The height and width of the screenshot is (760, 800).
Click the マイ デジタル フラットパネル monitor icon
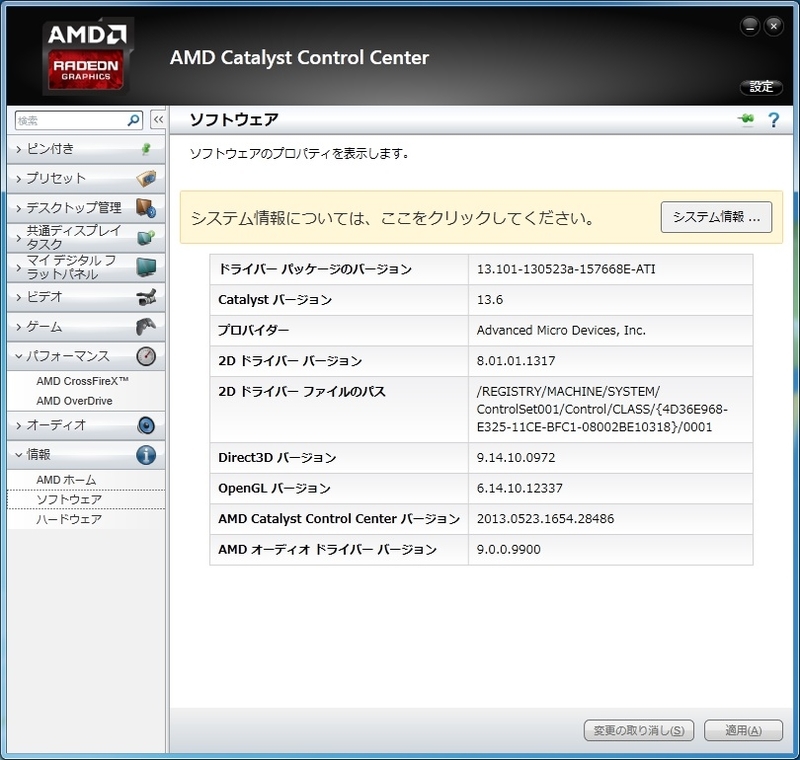click(146, 267)
